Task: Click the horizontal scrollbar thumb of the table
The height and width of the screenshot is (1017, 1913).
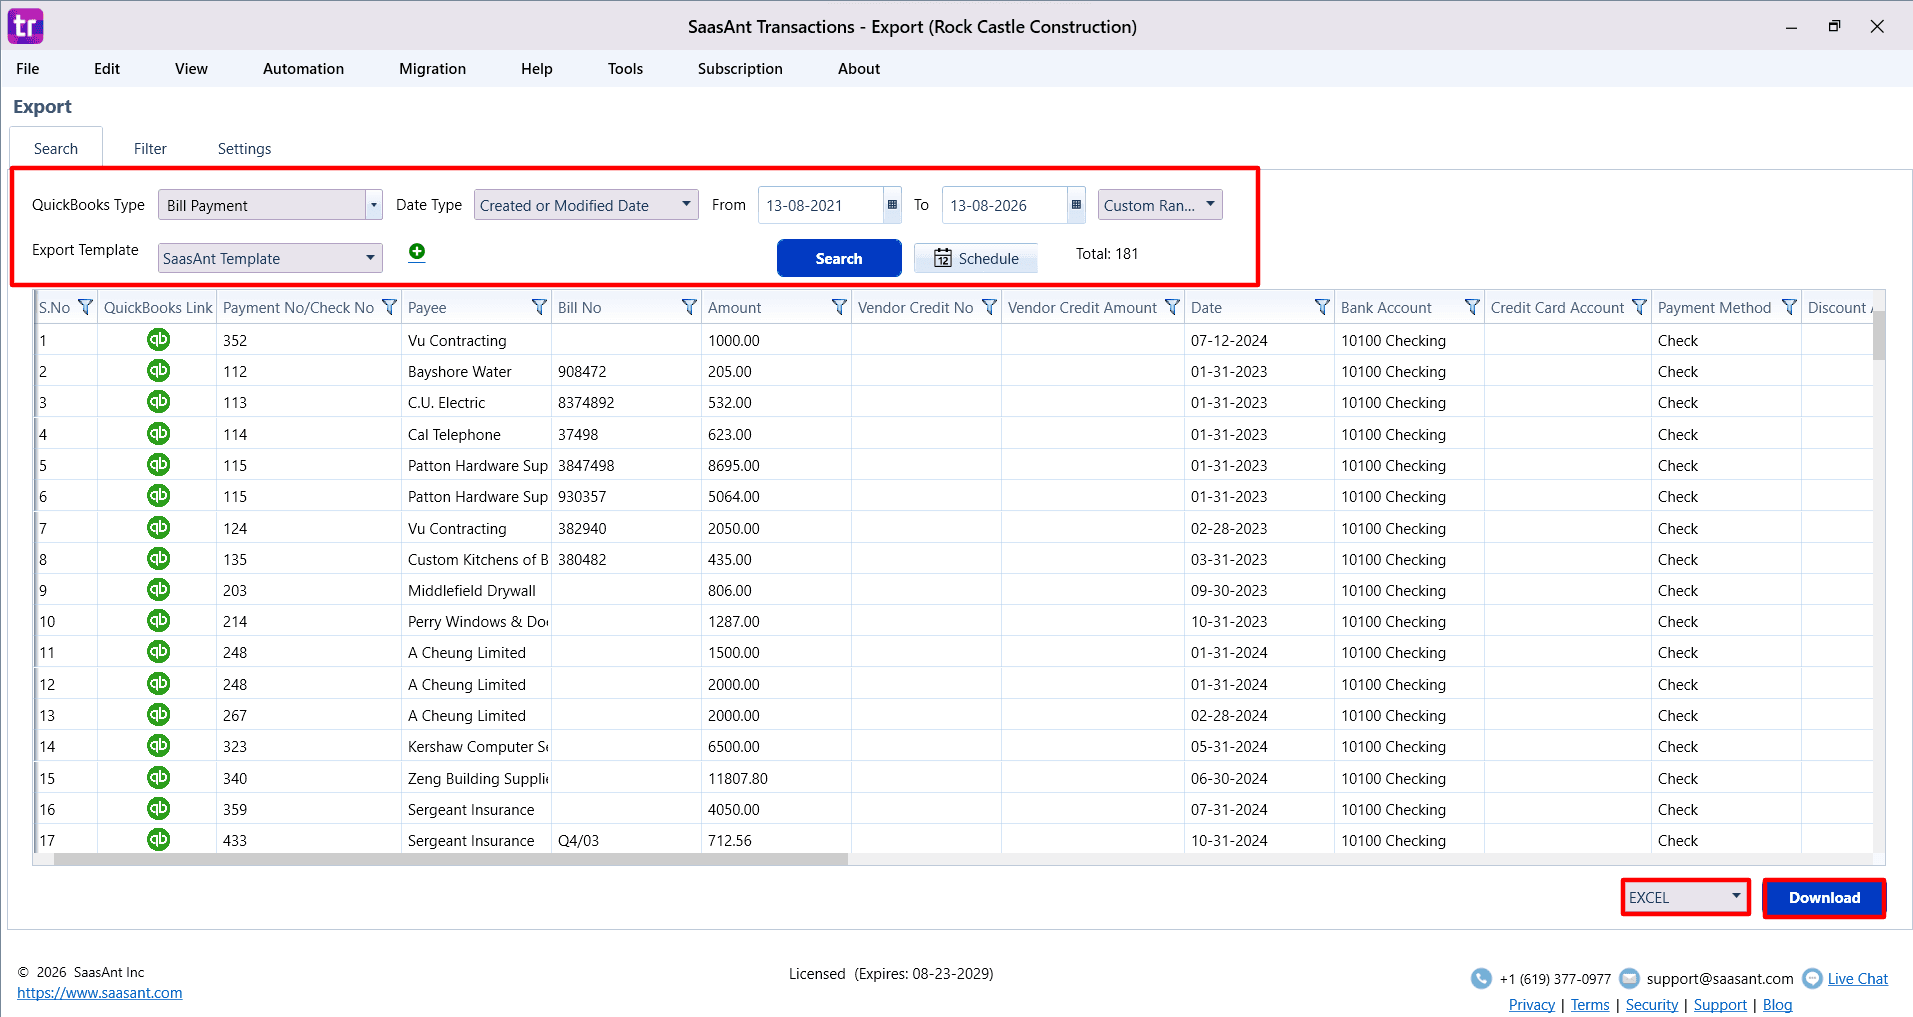Action: 450,859
